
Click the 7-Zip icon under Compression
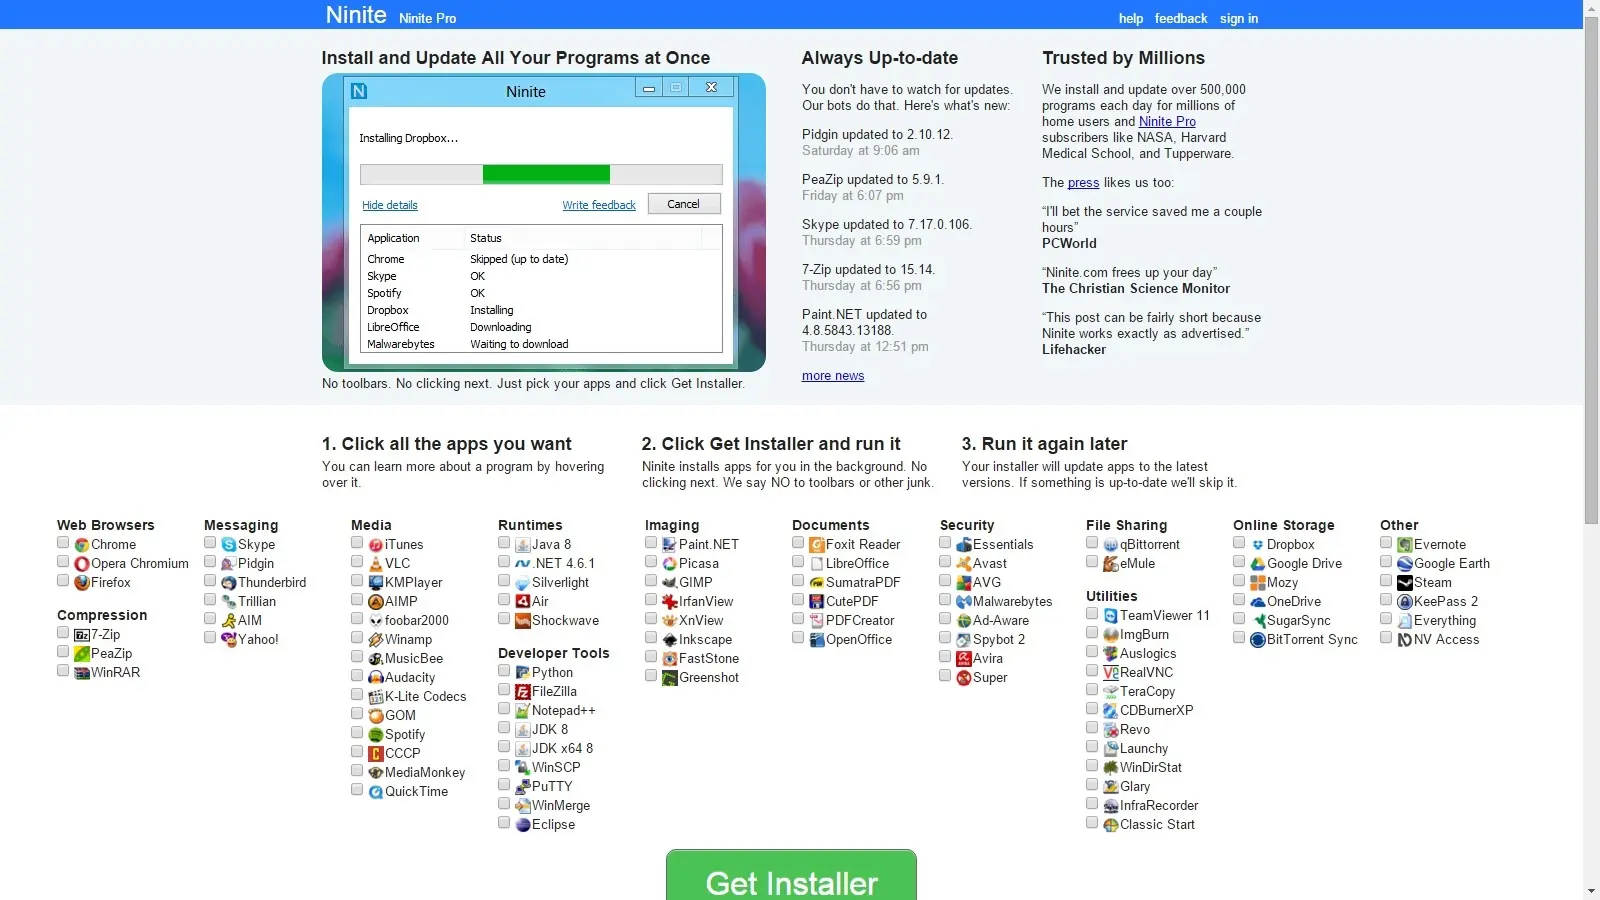(x=82, y=635)
